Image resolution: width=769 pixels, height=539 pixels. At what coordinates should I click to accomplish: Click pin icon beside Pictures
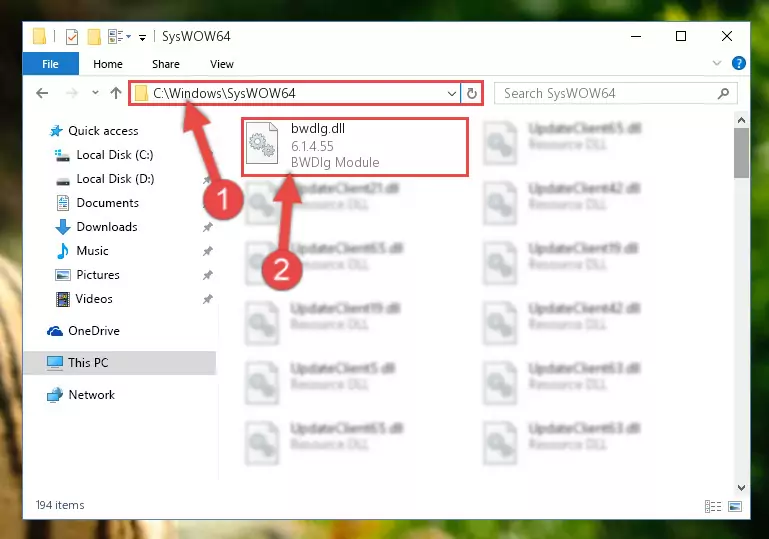tap(207, 275)
